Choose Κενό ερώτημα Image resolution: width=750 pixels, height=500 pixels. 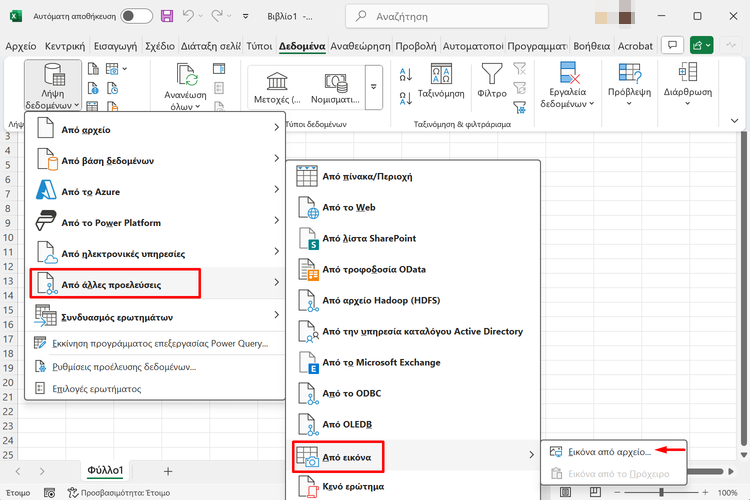(413, 487)
